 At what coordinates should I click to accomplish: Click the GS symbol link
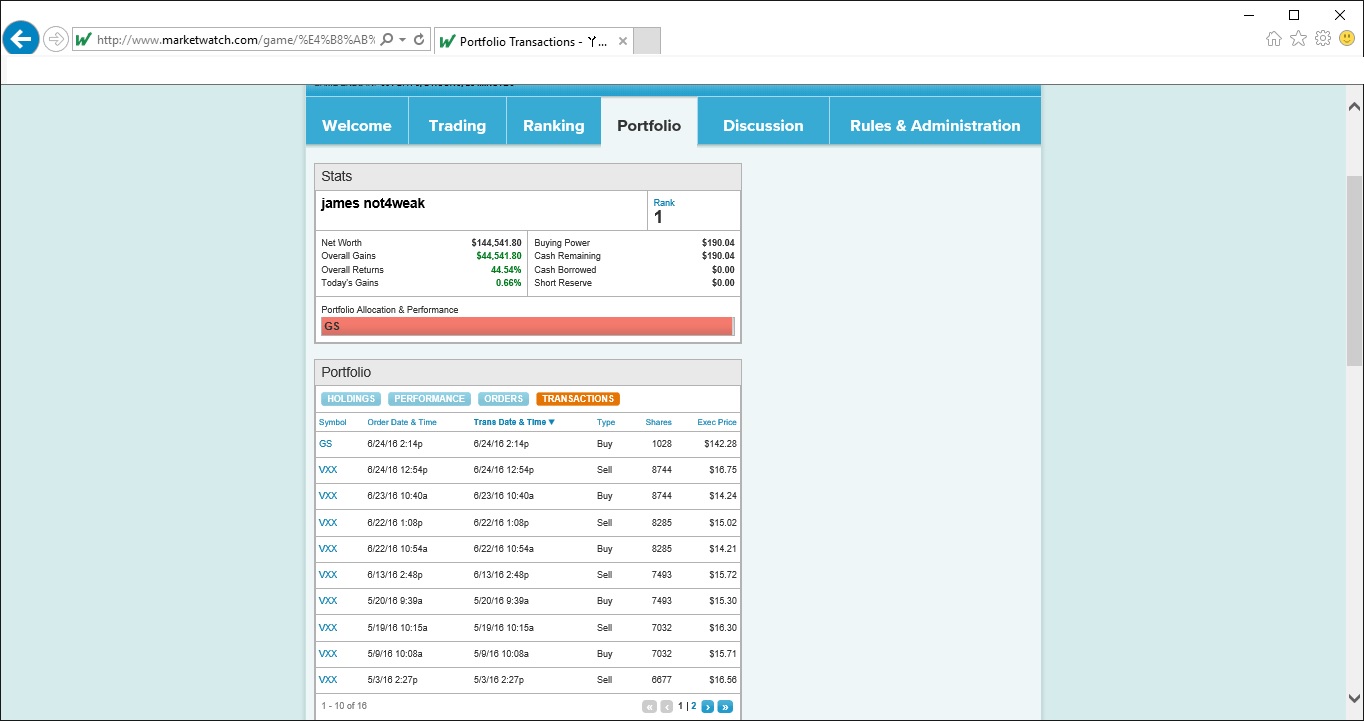[325, 444]
